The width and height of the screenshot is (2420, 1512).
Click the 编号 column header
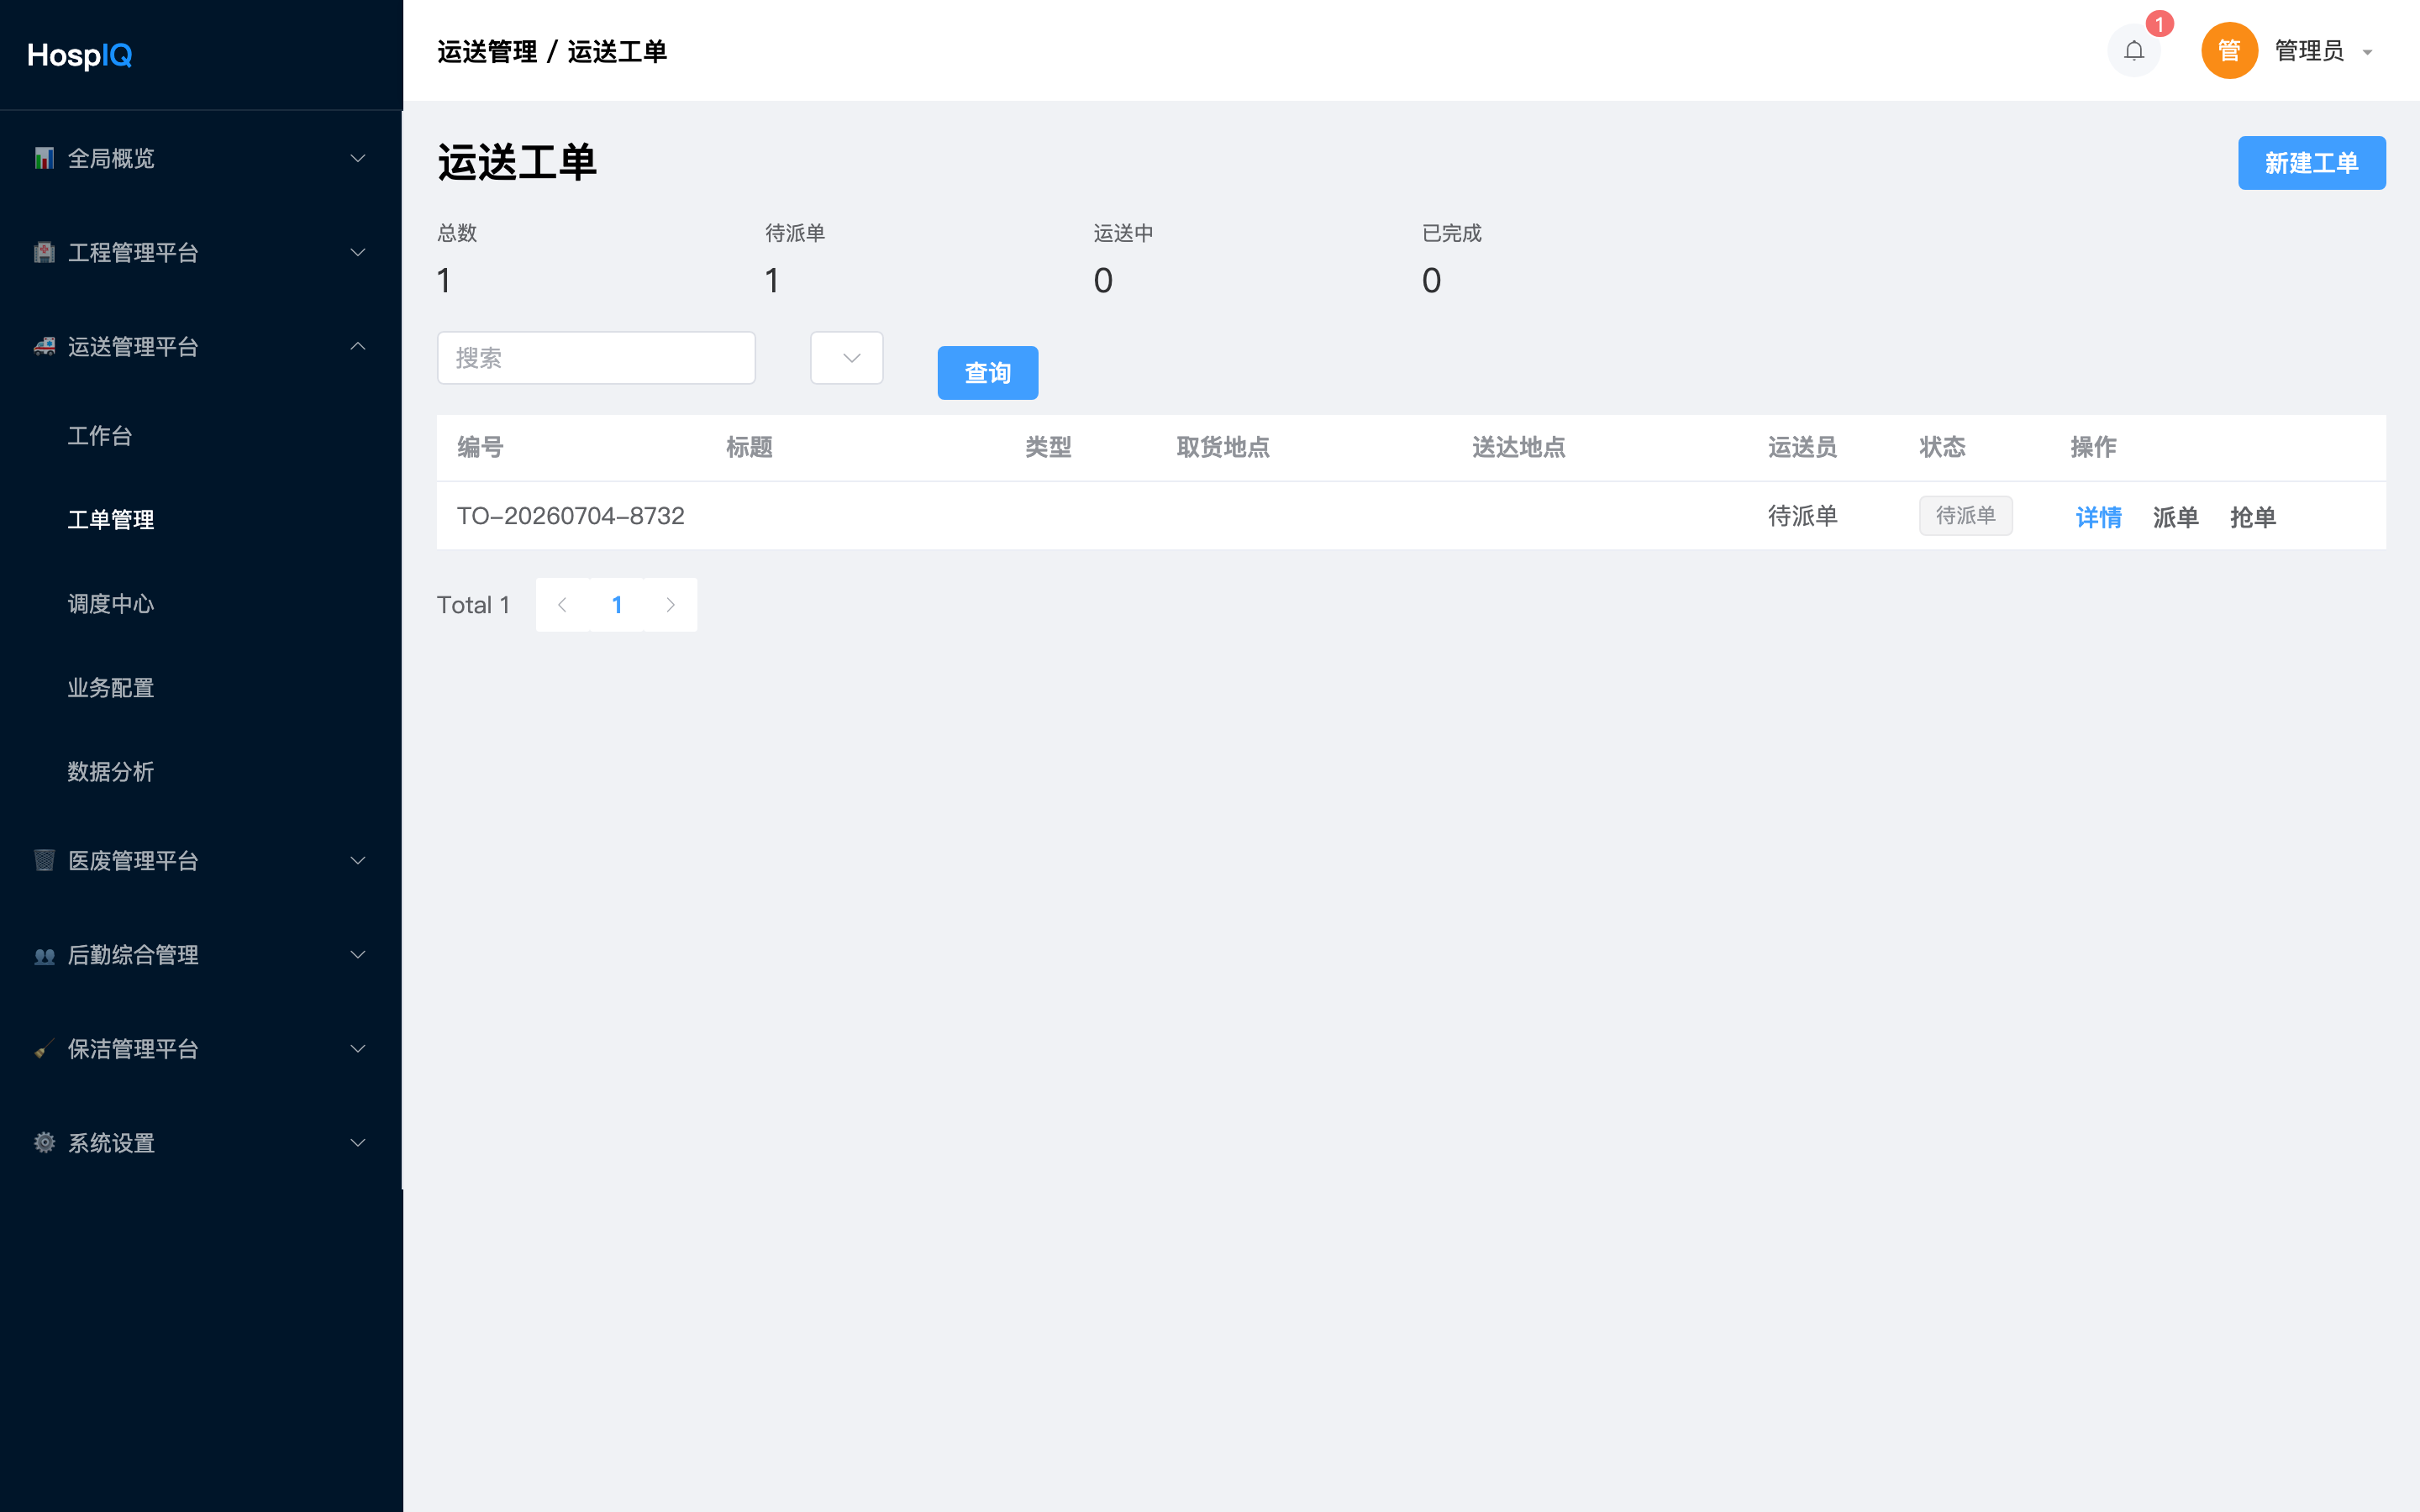(480, 447)
